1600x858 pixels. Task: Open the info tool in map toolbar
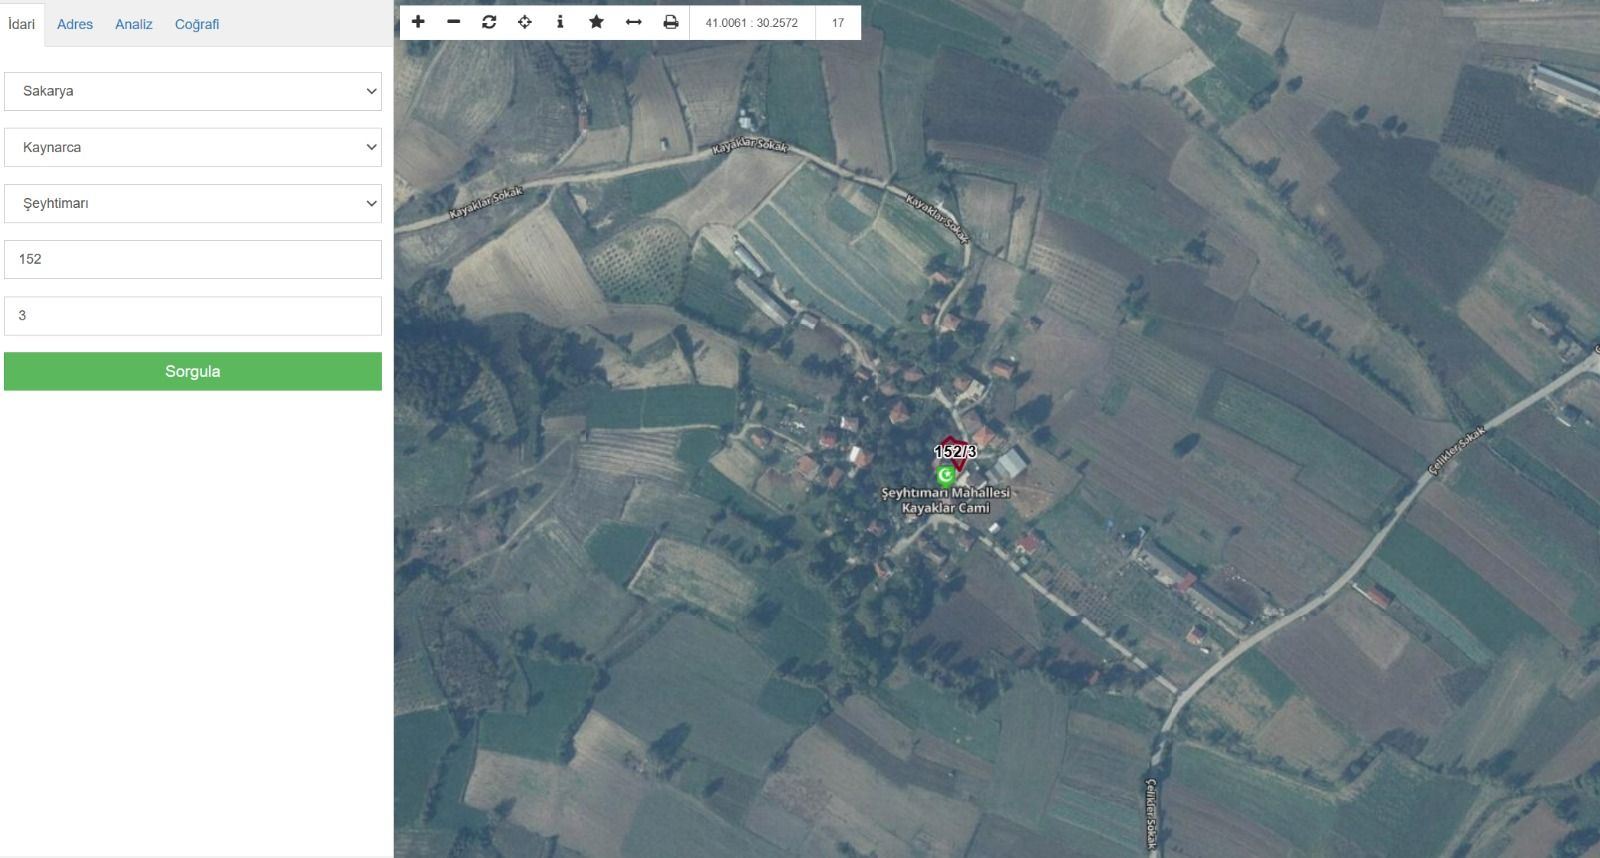pyautogui.click(x=560, y=22)
